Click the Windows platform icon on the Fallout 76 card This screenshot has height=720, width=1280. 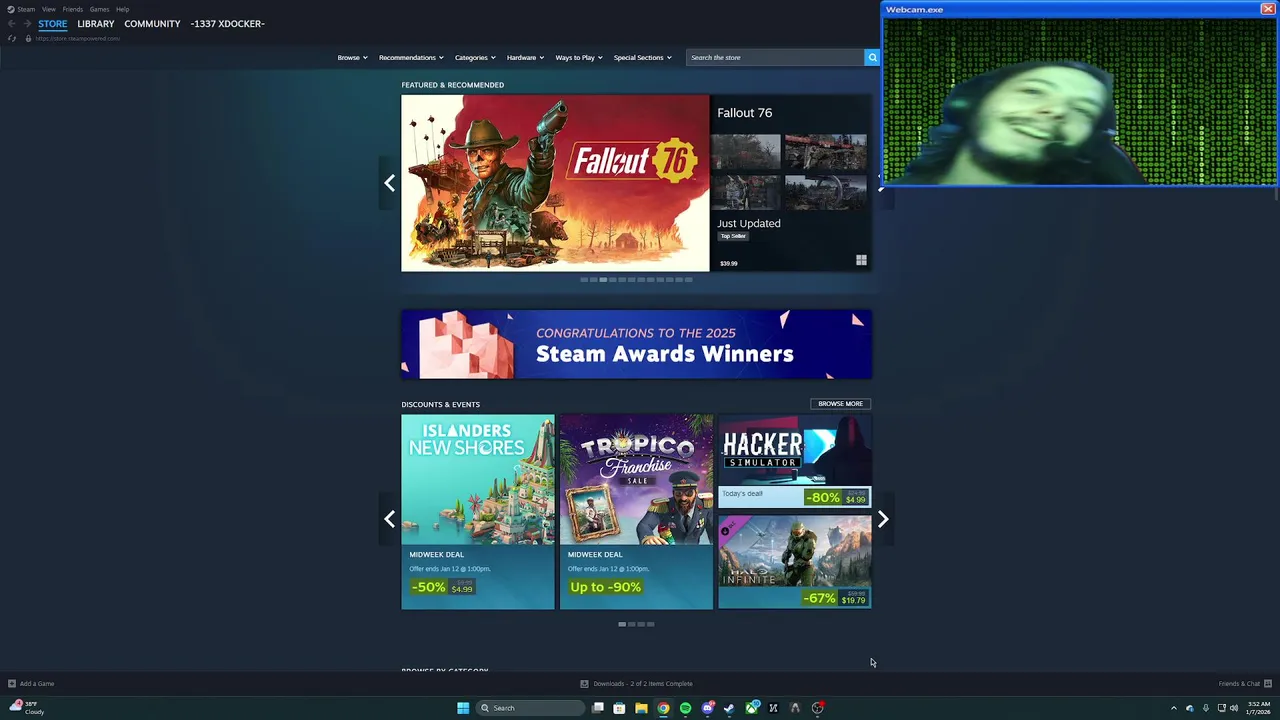tap(861, 260)
